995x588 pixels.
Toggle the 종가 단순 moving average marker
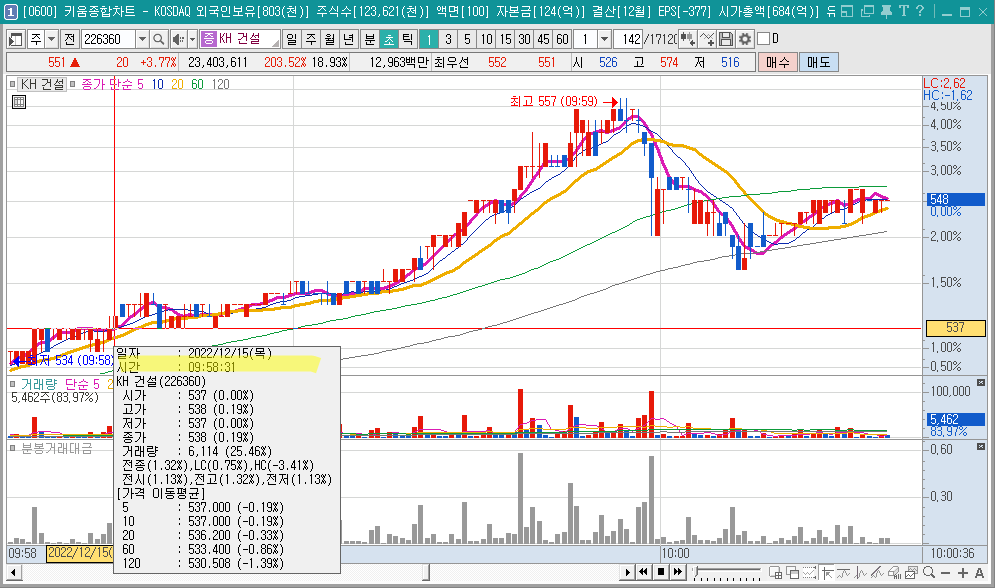pyautogui.click(x=73, y=84)
